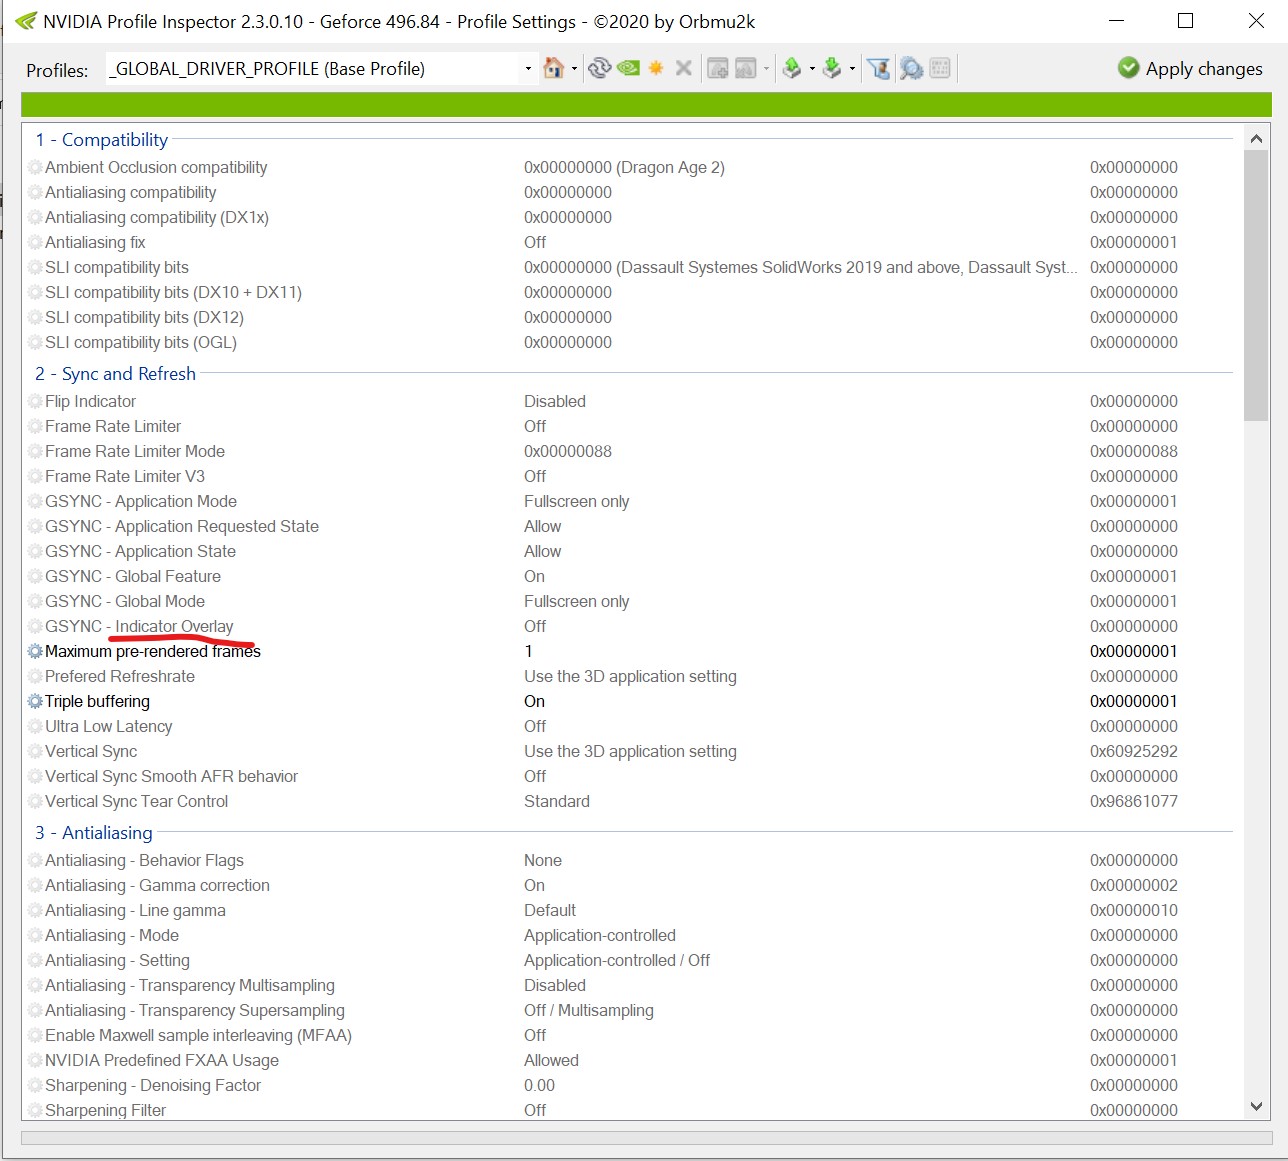Click the refresh profile settings icon
The height and width of the screenshot is (1161, 1288).
click(x=599, y=68)
